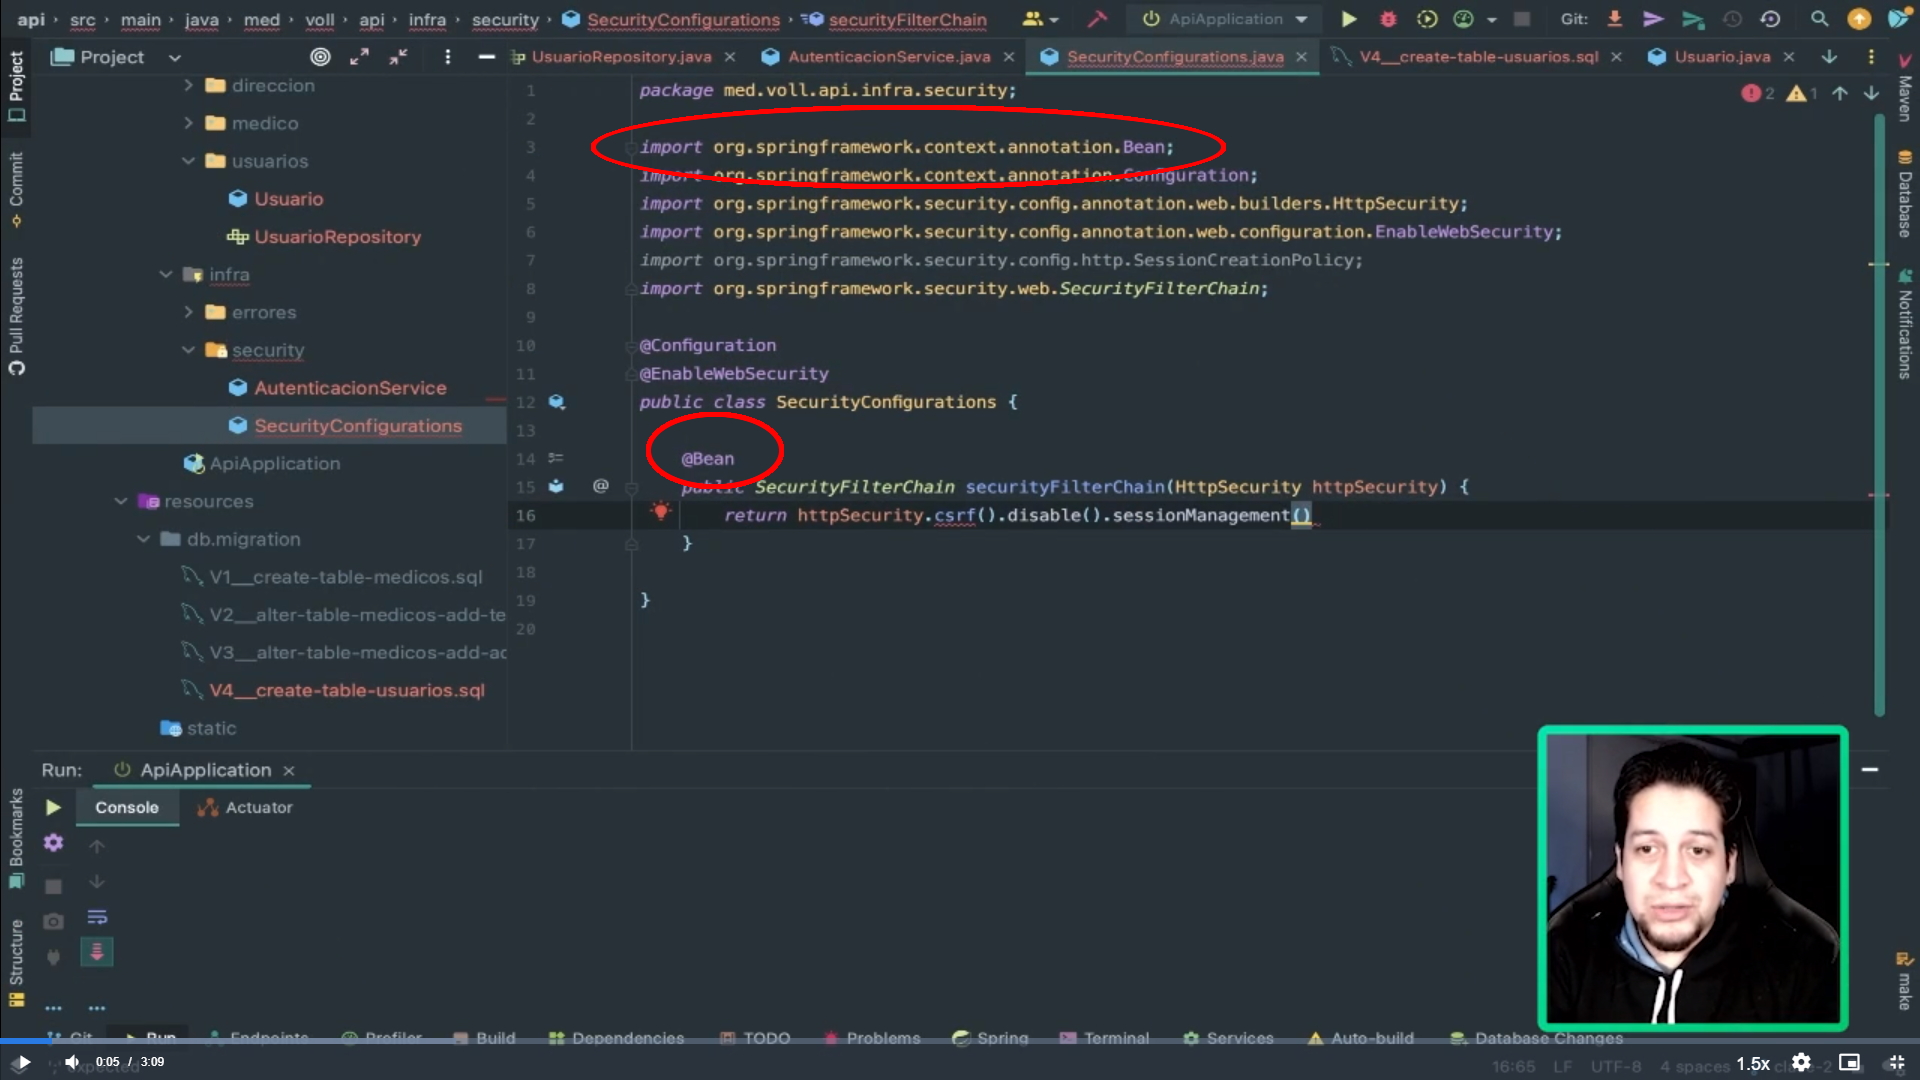Open V1__create-table-medicos.sql file
The width and height of the screenshot is (1920, 1080).
click(345, 577)
